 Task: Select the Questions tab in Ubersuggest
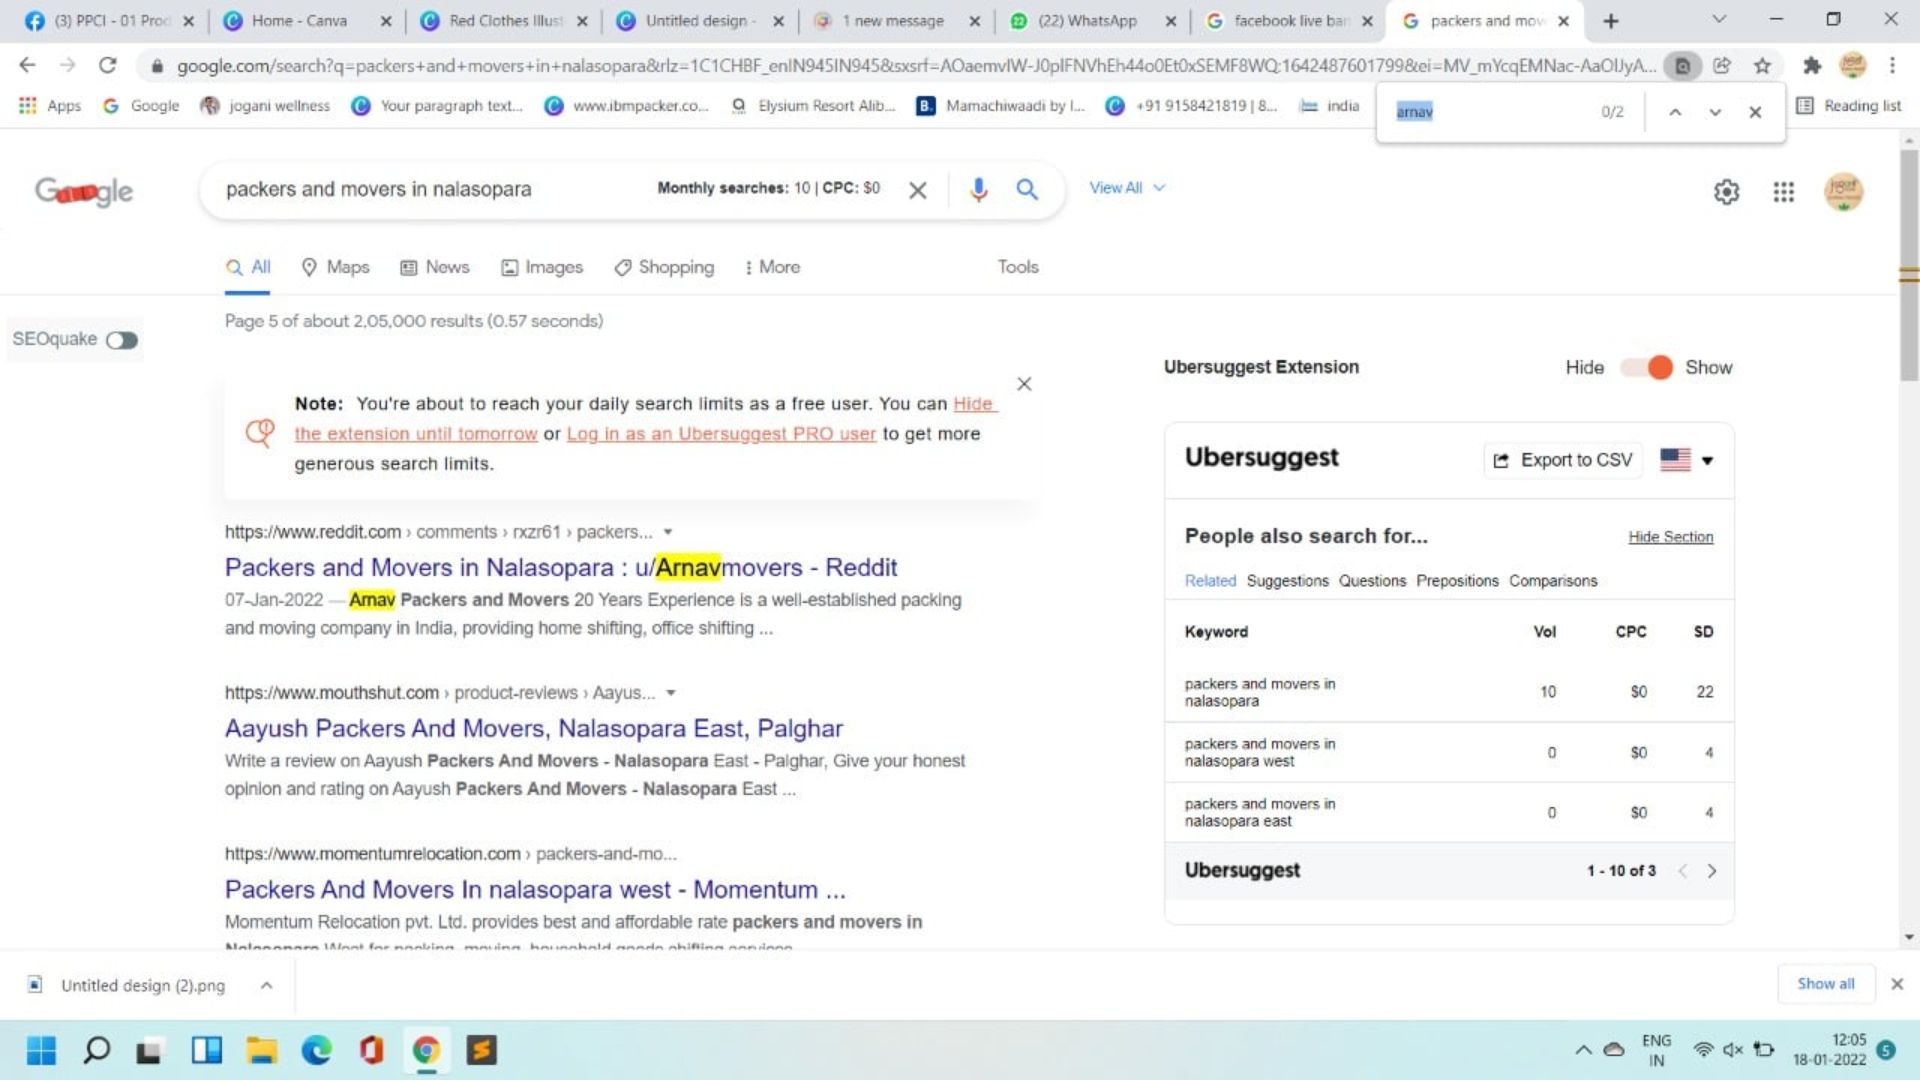[x=1372, y=581]
